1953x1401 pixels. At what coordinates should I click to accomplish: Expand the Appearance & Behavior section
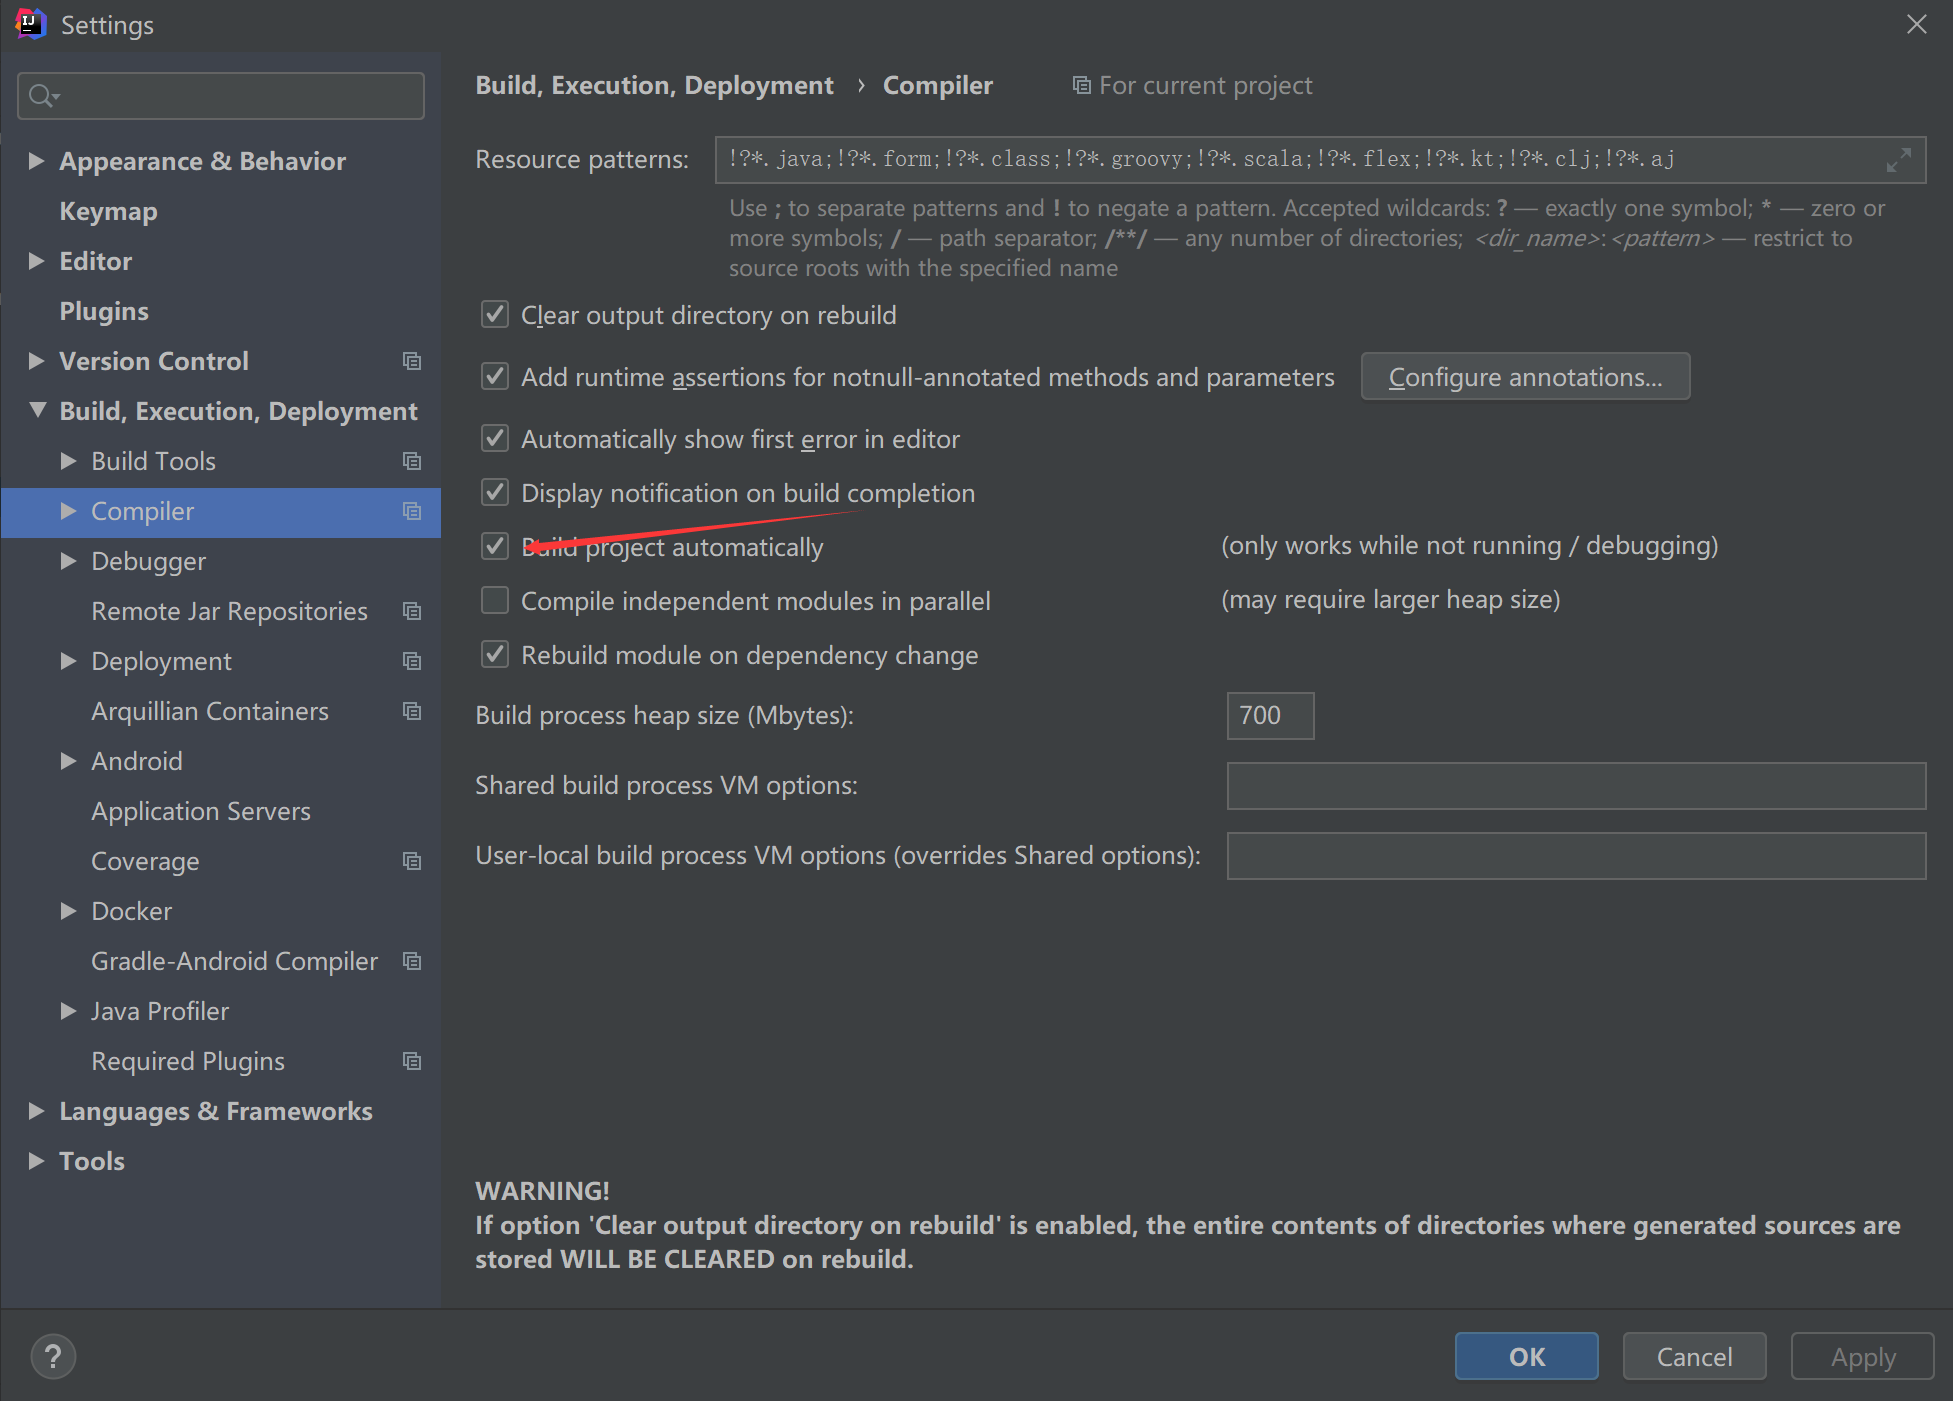tap(37, 161)
